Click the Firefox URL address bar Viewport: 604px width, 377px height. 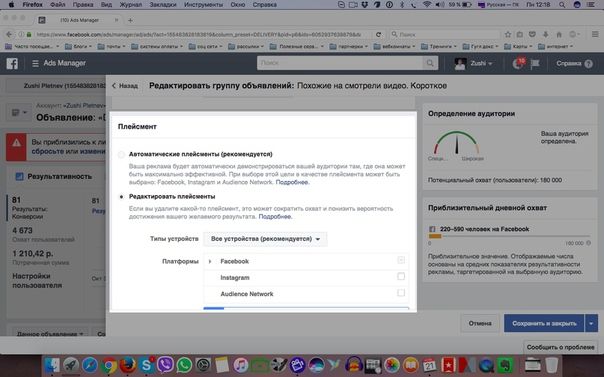click(199, 35)
